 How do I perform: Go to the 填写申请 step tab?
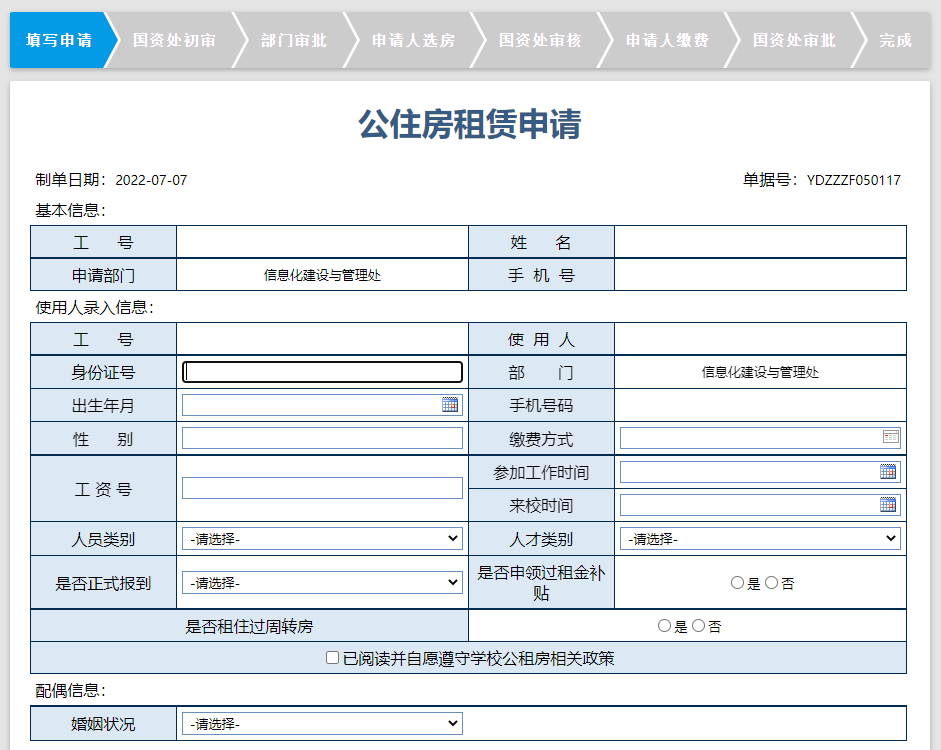[x=58, y=40]
